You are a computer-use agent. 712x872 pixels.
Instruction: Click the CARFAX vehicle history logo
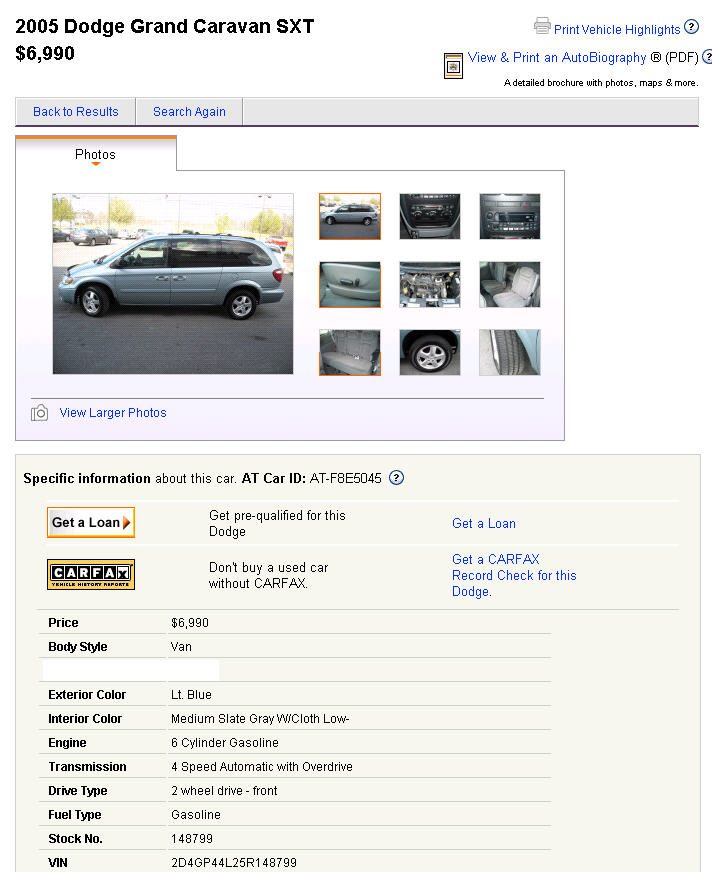pyautogui.click(x=91, y=574)
